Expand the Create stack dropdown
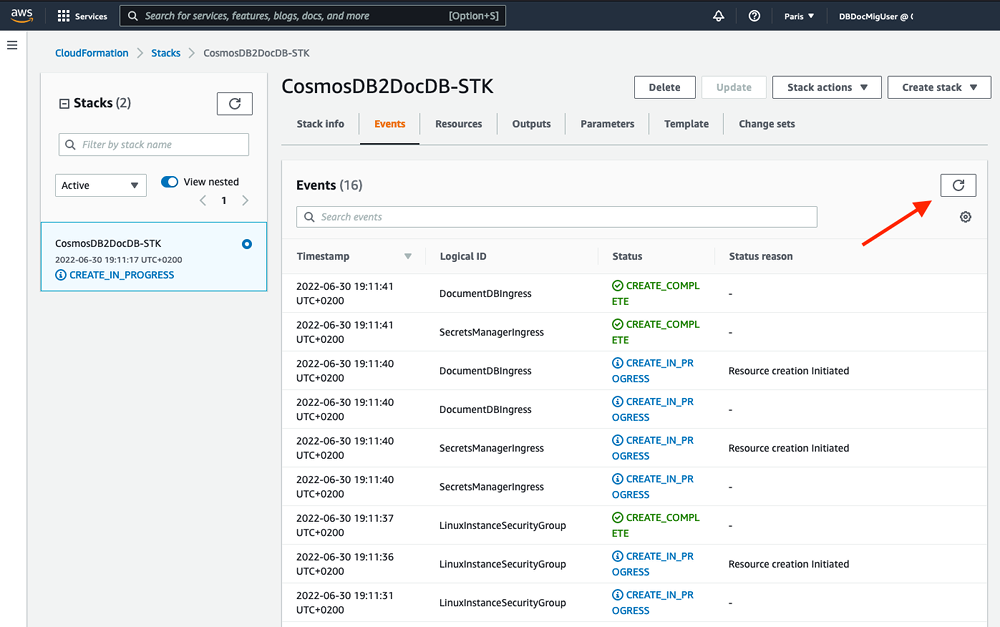The width and height of the screenshot is (1000, 627). click(938, 87)
